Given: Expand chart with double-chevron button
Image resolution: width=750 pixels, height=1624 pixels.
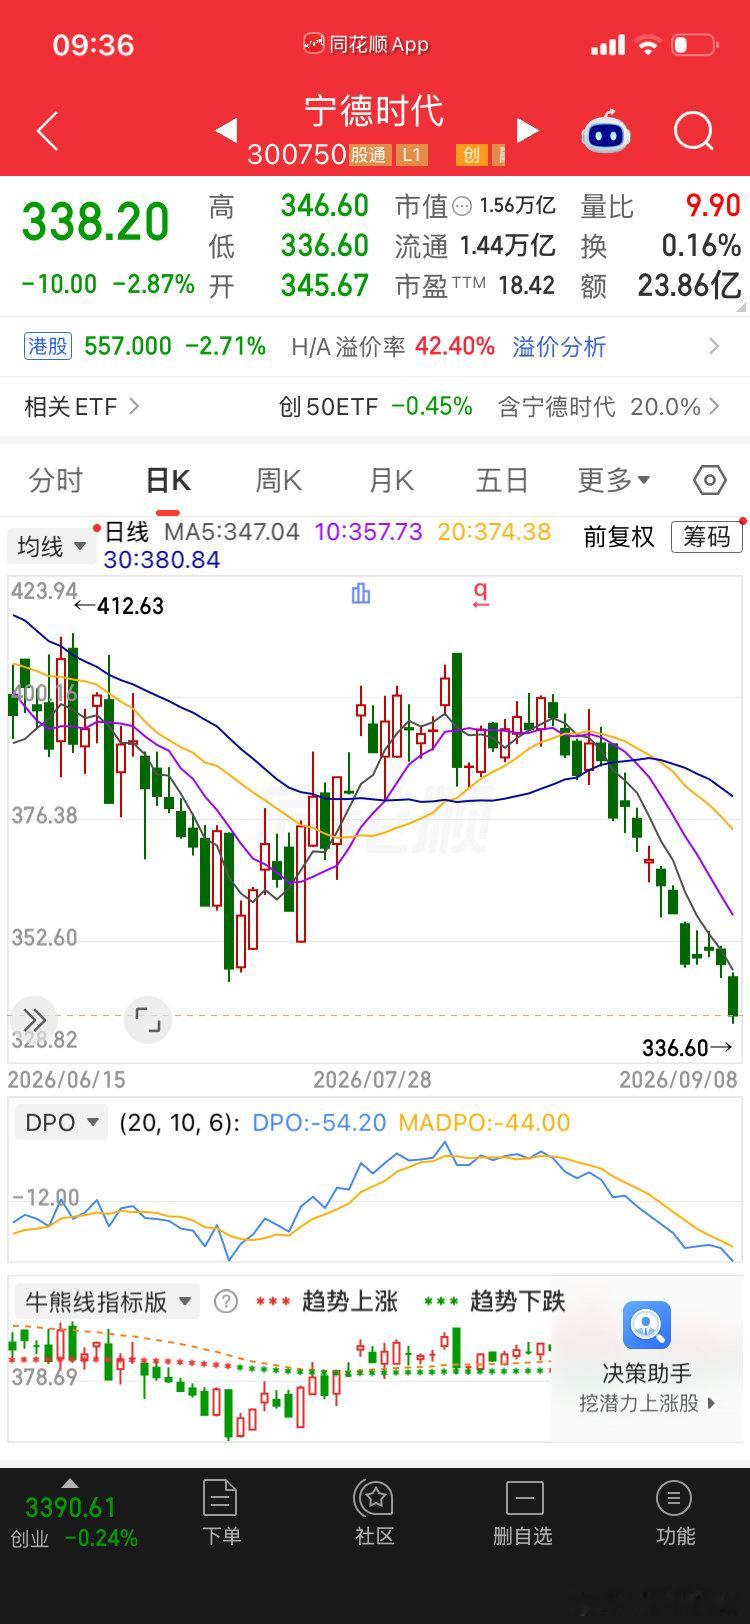Looking at the screenshot, I should (x=34, y=1020).
